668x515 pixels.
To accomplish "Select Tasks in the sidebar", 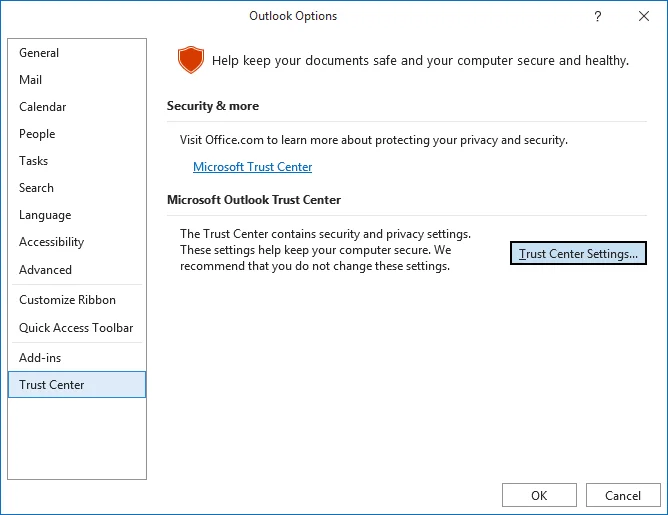I will click(77, 161).
